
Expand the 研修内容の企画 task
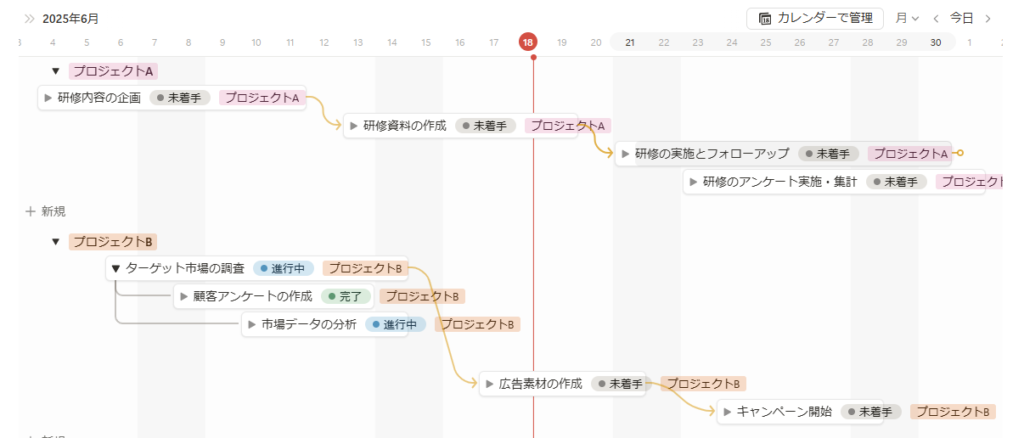click(x=48, y=99)
